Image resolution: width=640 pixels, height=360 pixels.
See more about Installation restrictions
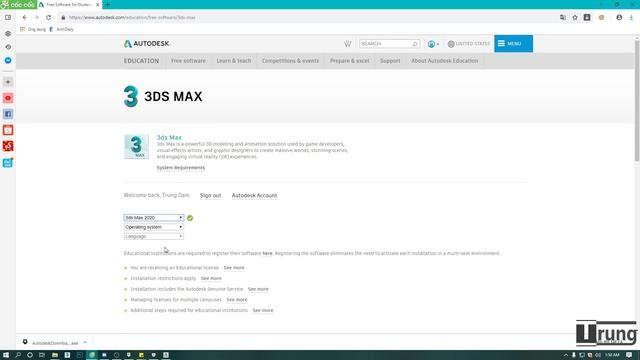(211, 278)
